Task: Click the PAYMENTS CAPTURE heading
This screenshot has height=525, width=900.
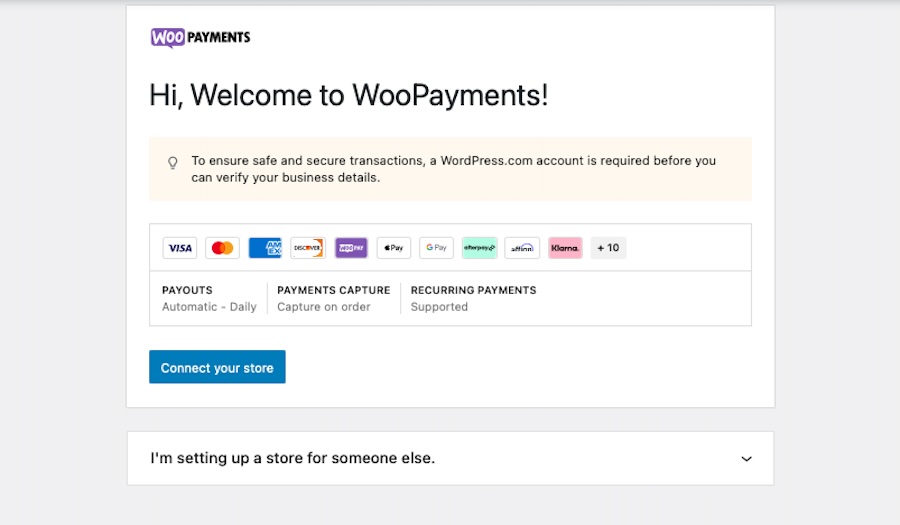Action: [x=333, y=290]
